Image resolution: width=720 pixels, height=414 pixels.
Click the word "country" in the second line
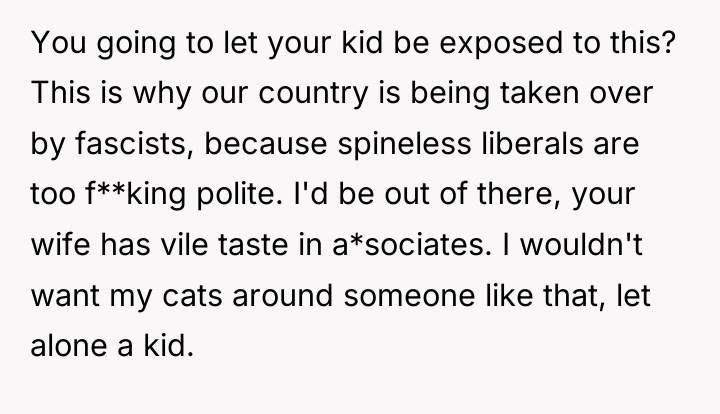click(313, 95)
